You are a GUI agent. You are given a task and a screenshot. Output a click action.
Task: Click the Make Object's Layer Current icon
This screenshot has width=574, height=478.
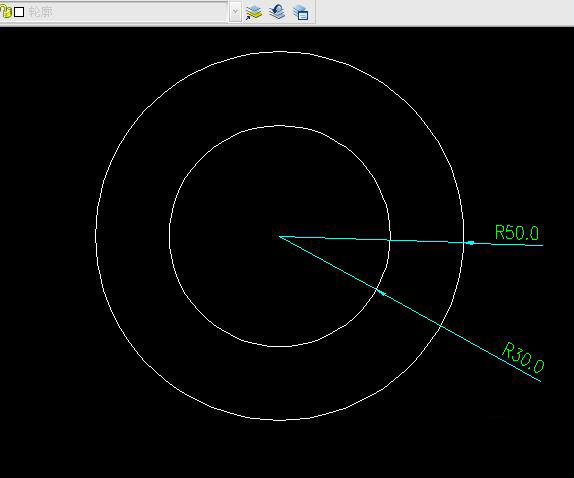coord(253,12)
